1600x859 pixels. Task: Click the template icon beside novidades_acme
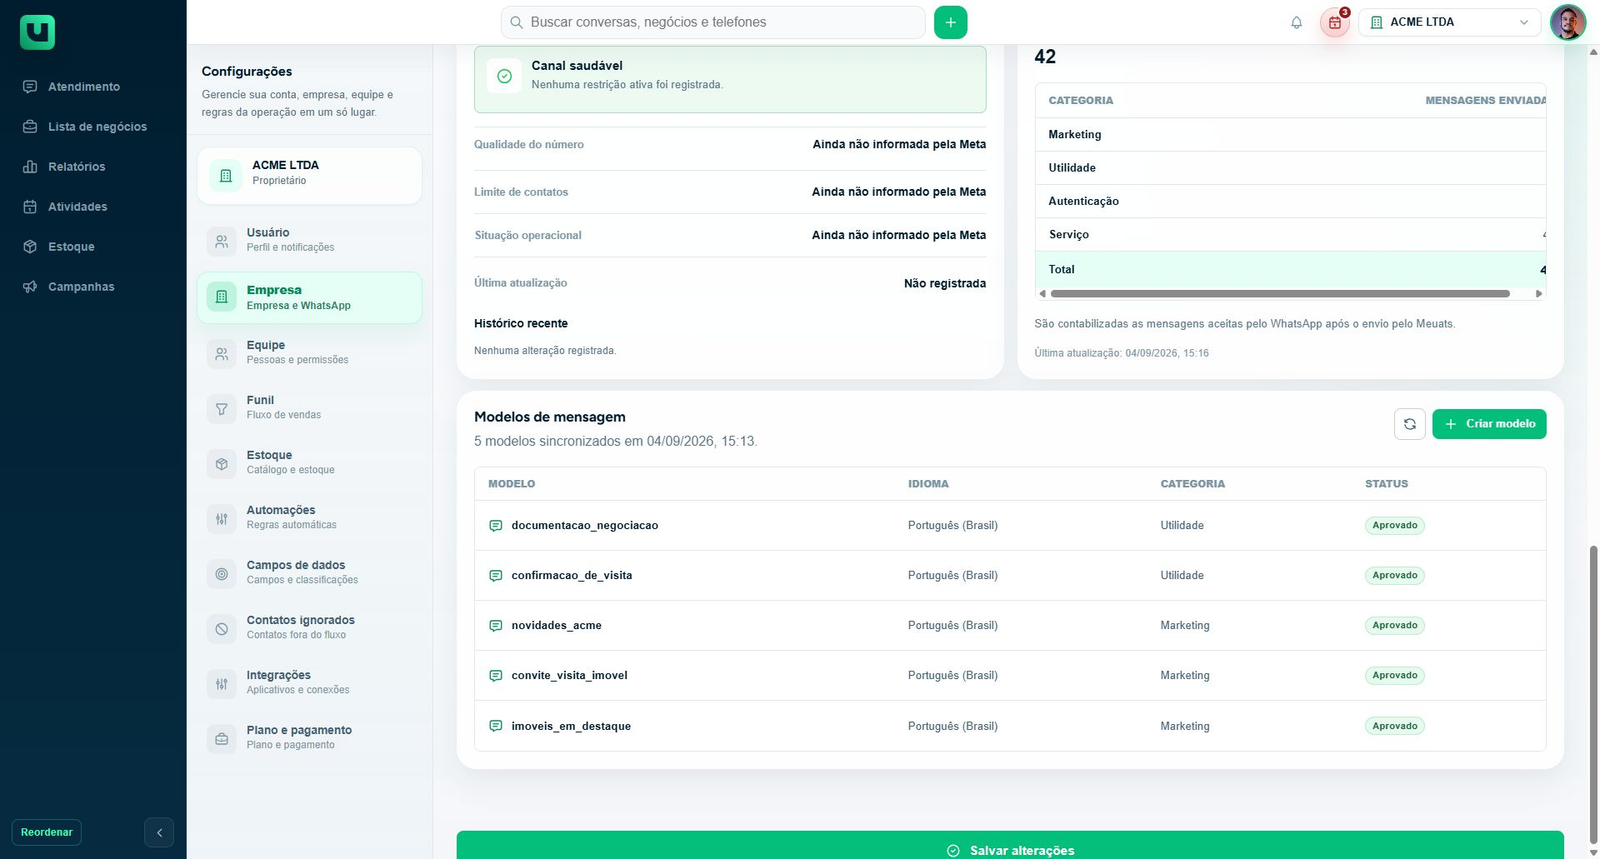coord(495,625)
